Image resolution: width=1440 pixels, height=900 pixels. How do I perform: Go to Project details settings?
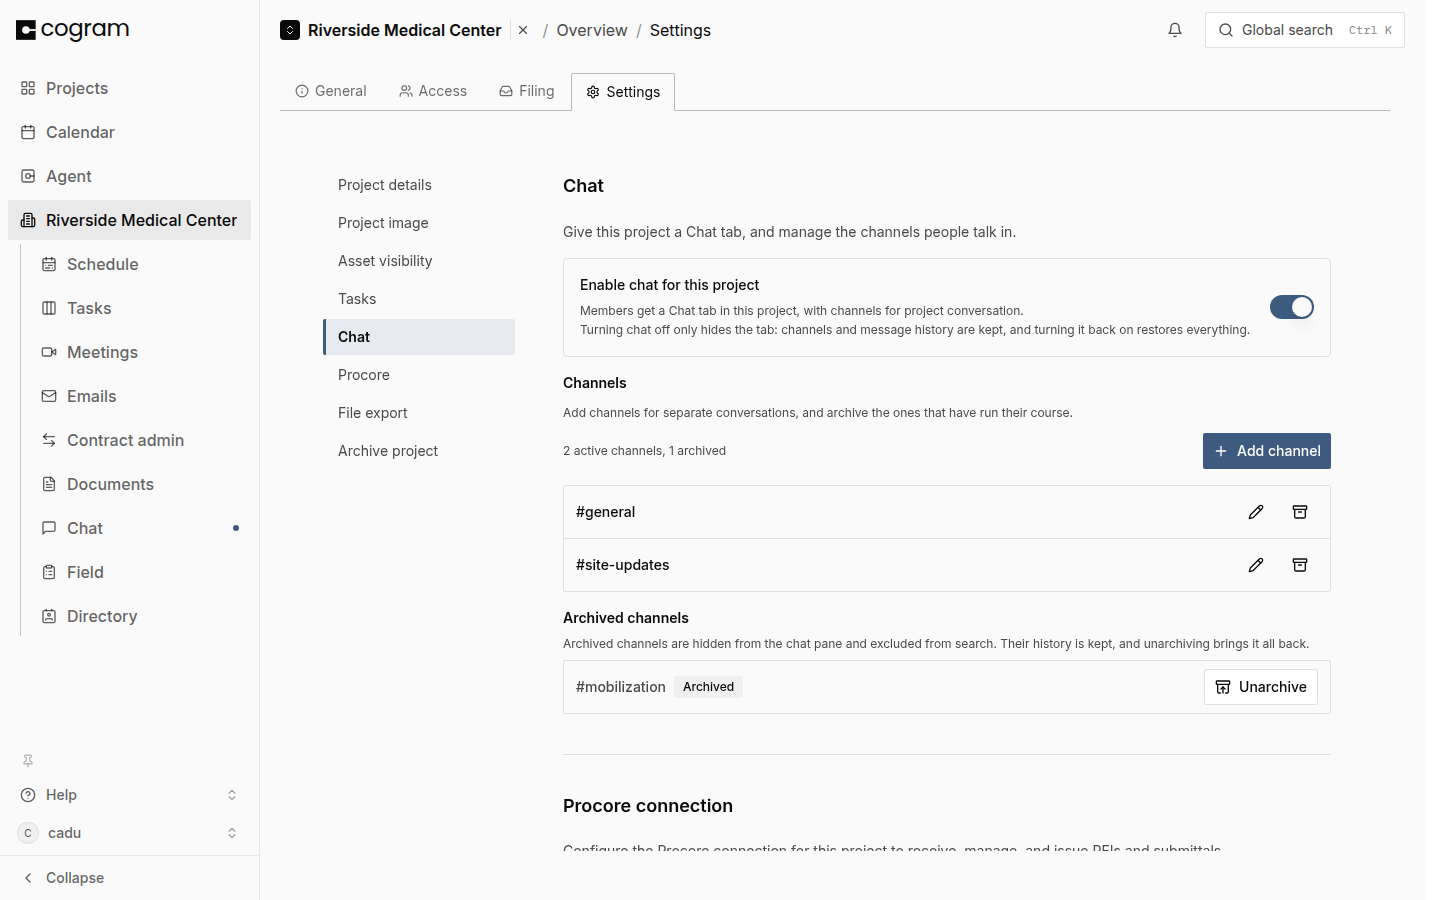coord(419,185)
